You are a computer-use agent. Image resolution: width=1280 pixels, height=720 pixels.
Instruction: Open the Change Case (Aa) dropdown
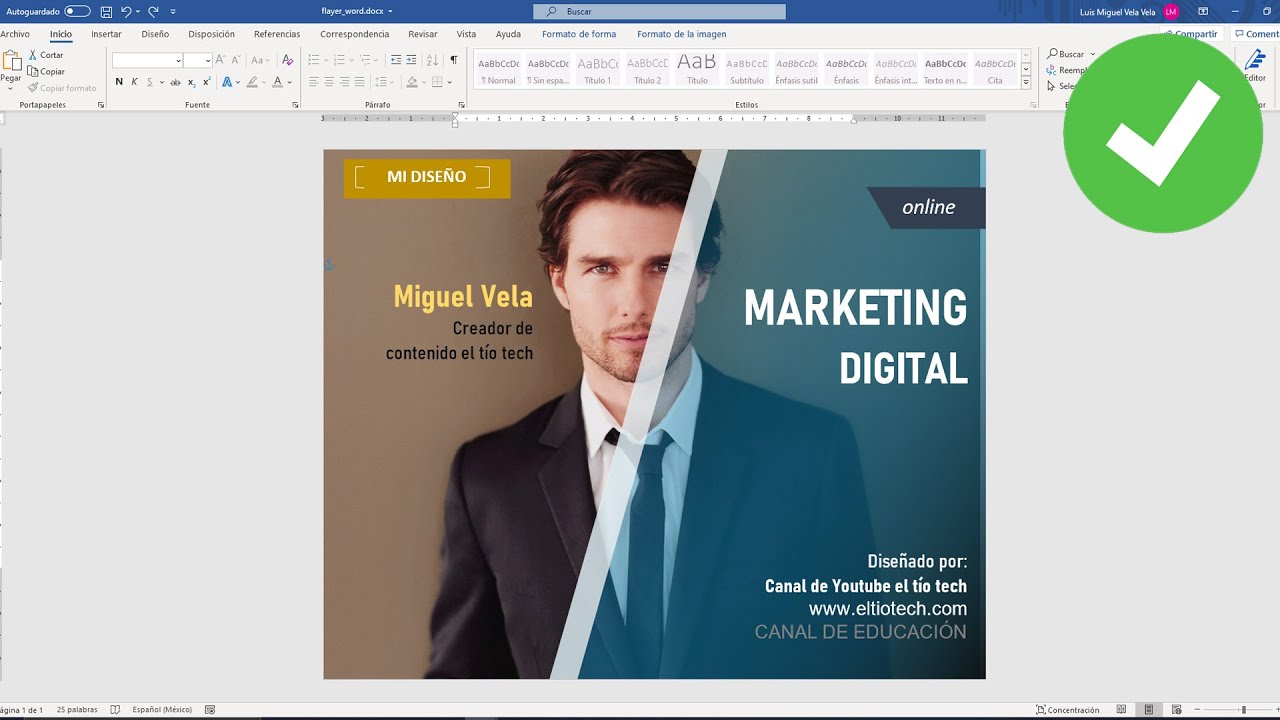(x=260, y=60)
